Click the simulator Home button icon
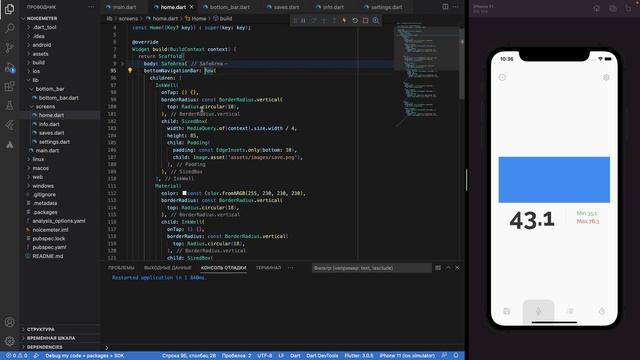The width and height of the screenshot is (640, 360). [596, 8]
